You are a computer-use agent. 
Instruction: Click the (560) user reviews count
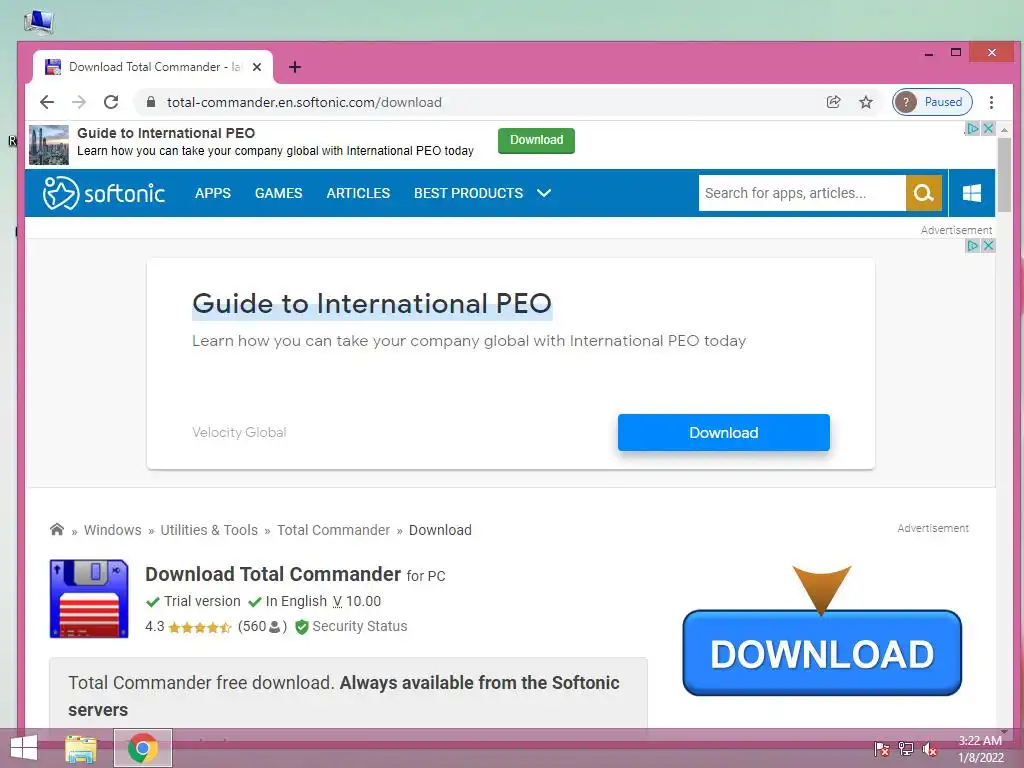coord(262,626)
